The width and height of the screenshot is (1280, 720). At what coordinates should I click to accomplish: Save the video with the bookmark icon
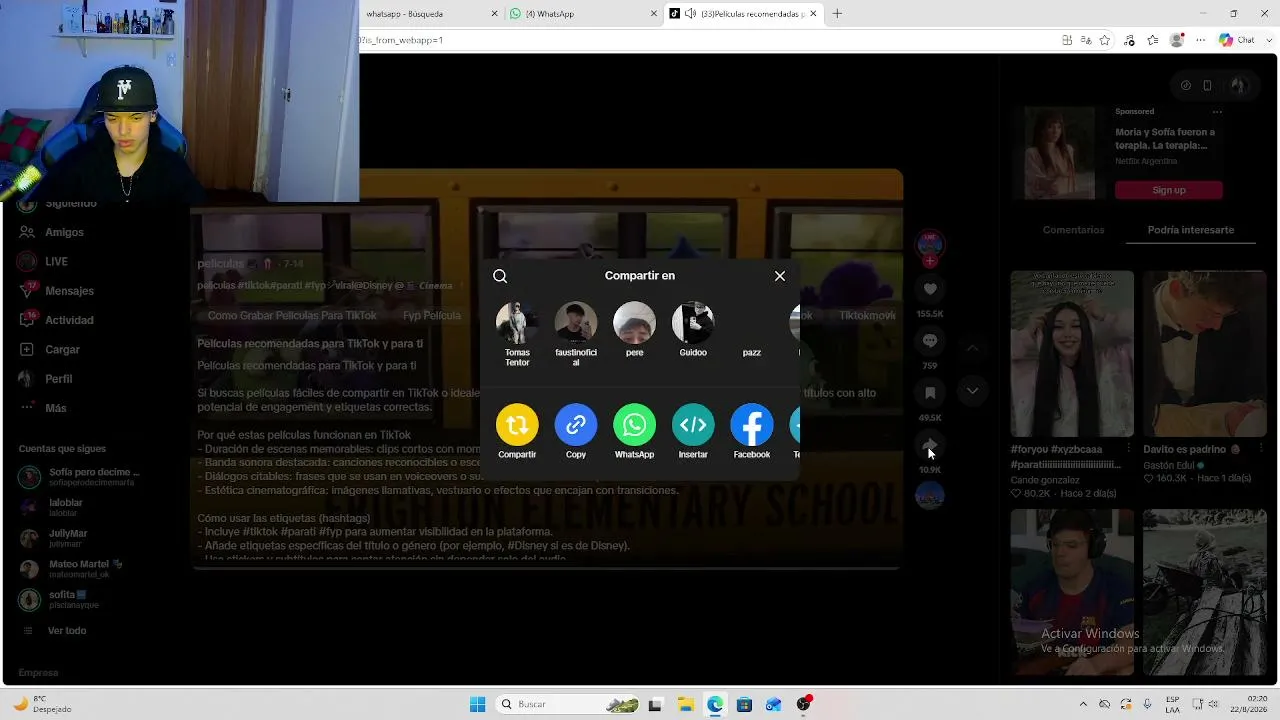(x=930, y=393)
